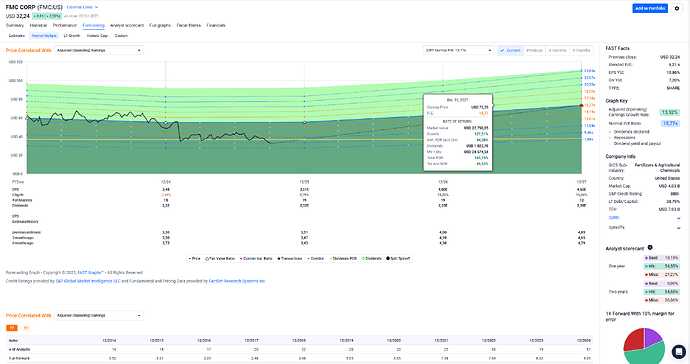Select the LT Growth sub-tab
This screenshot has width=690, height=364.
click(x=72, y=36)
